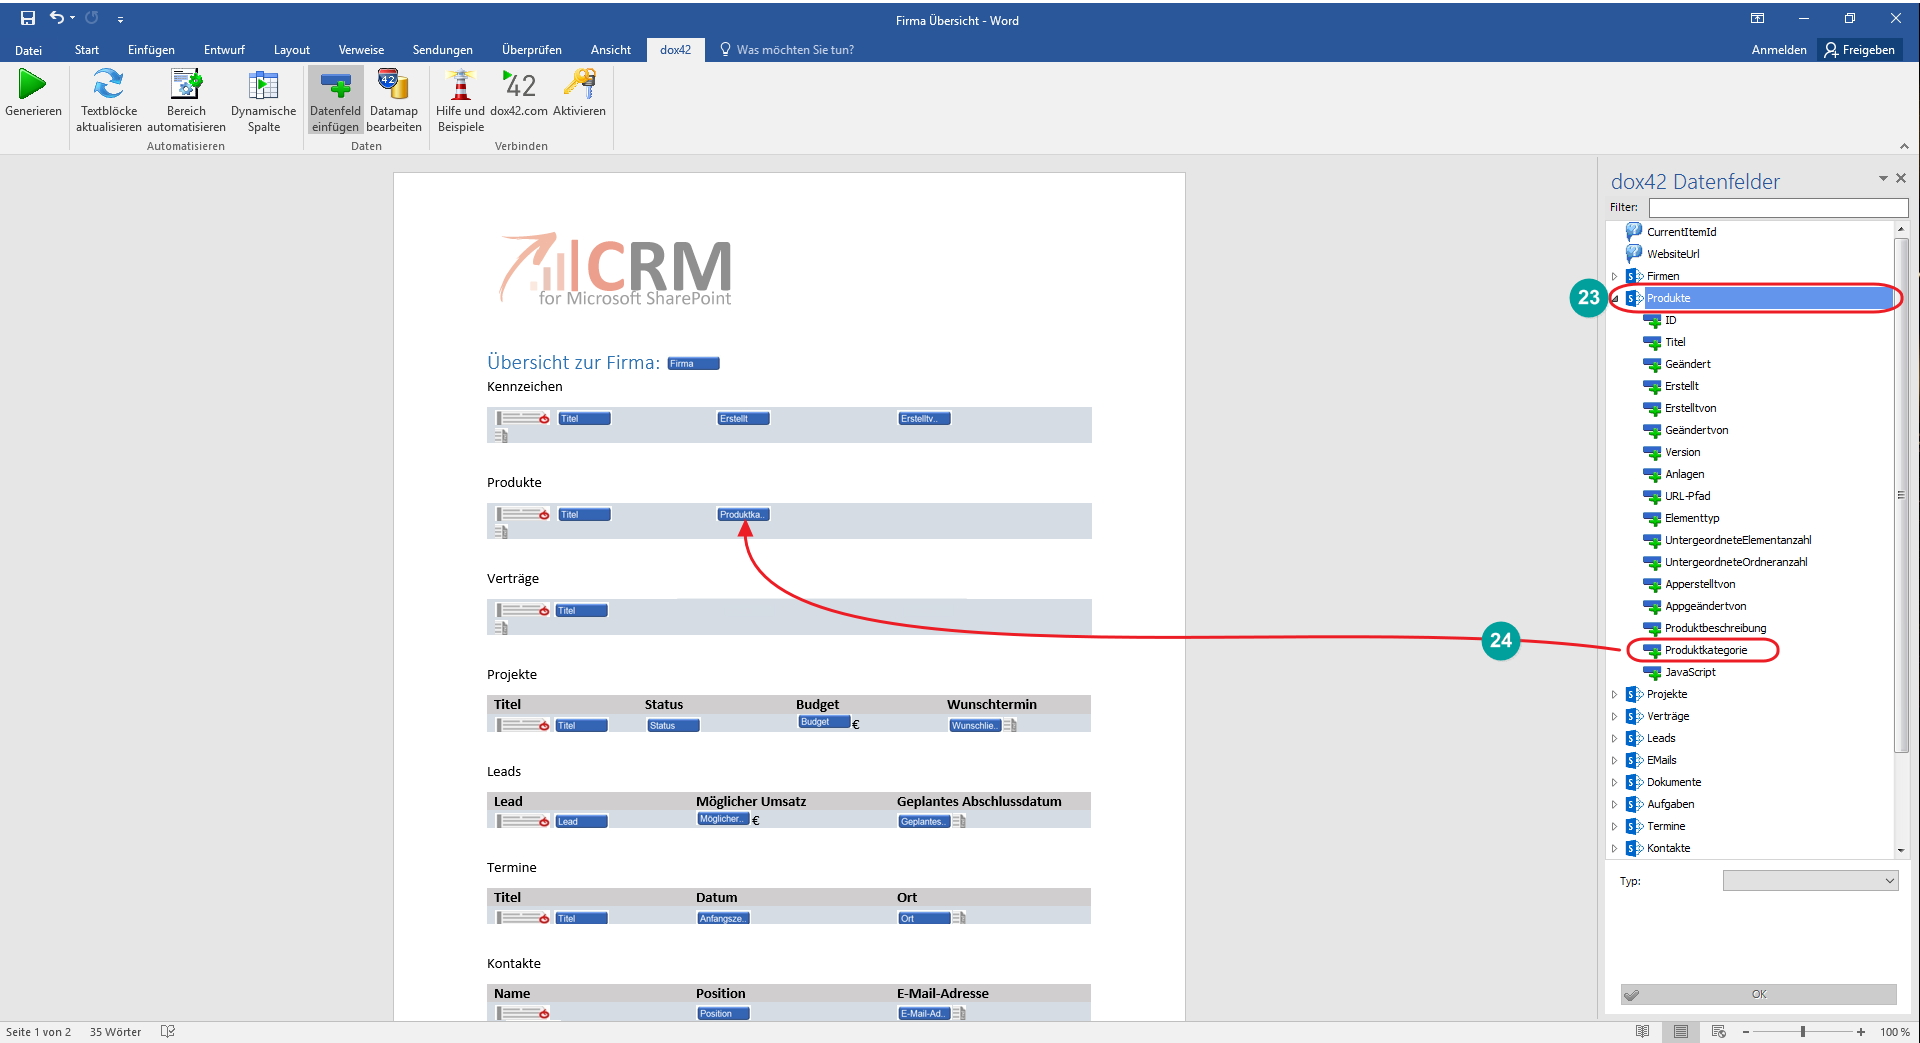Switch to the Entwurf tab
The width and height of the screenshot is (1920, 1043).
click(224, 50)
